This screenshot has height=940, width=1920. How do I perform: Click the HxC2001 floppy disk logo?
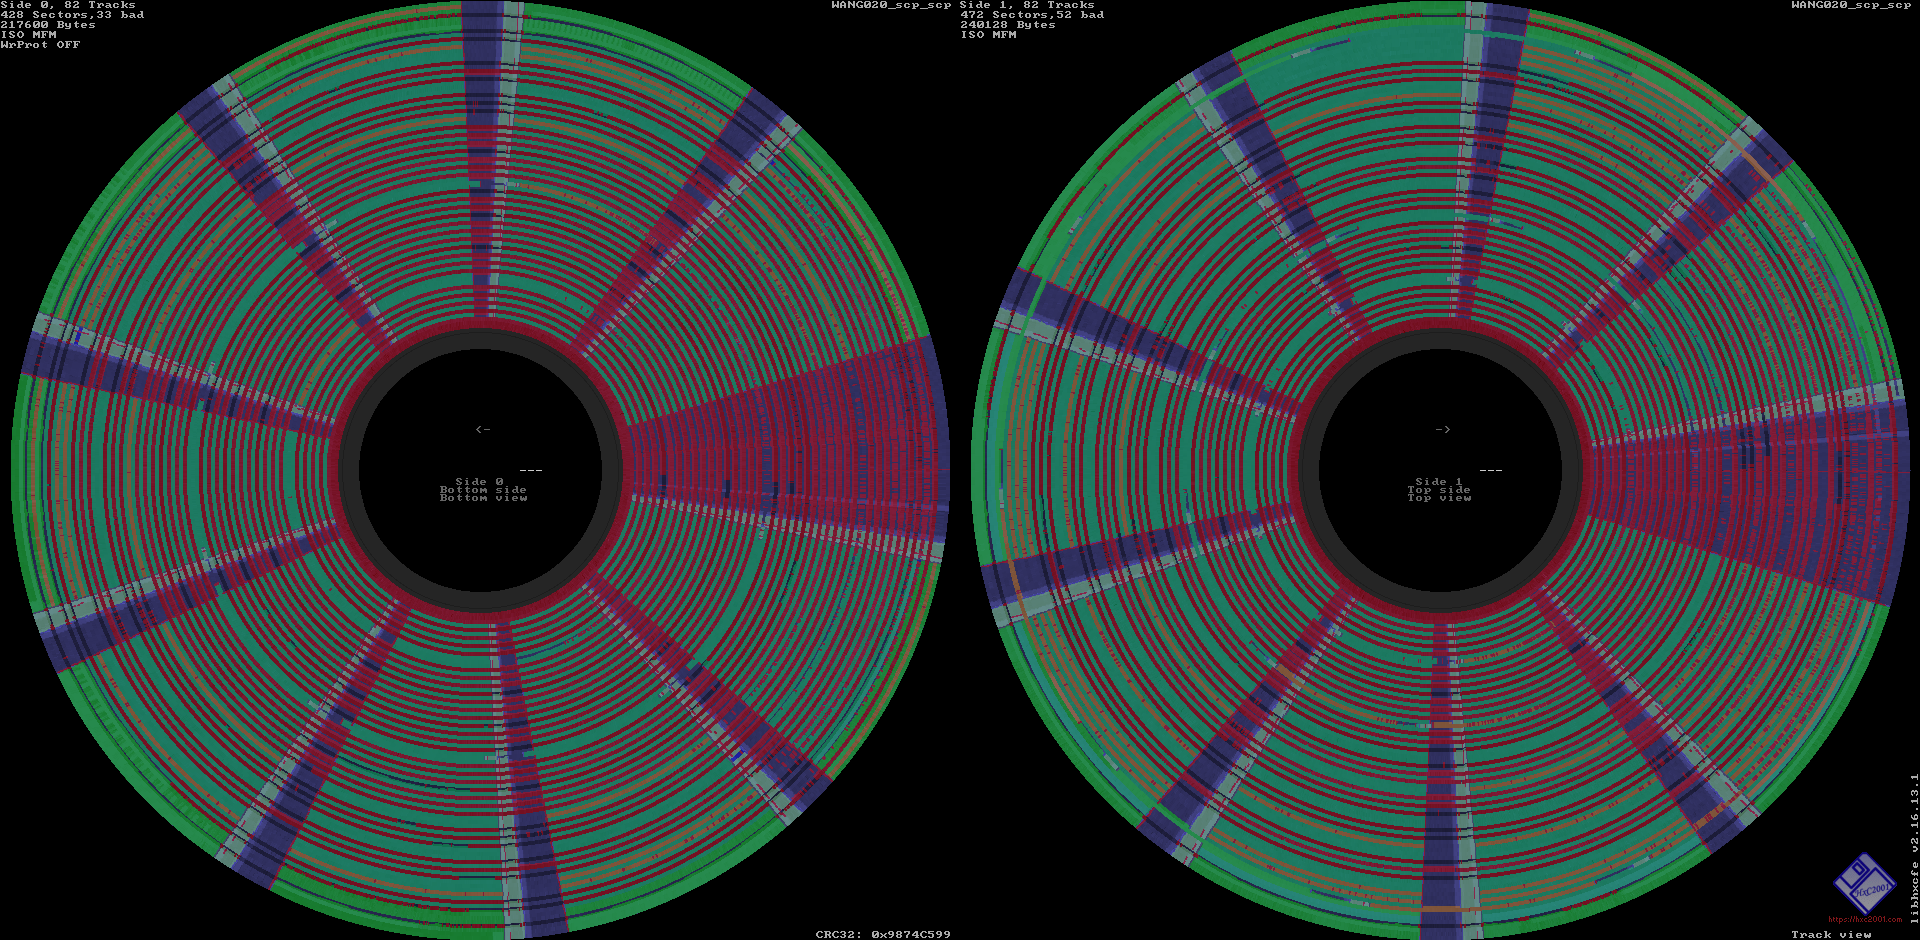1865,884
